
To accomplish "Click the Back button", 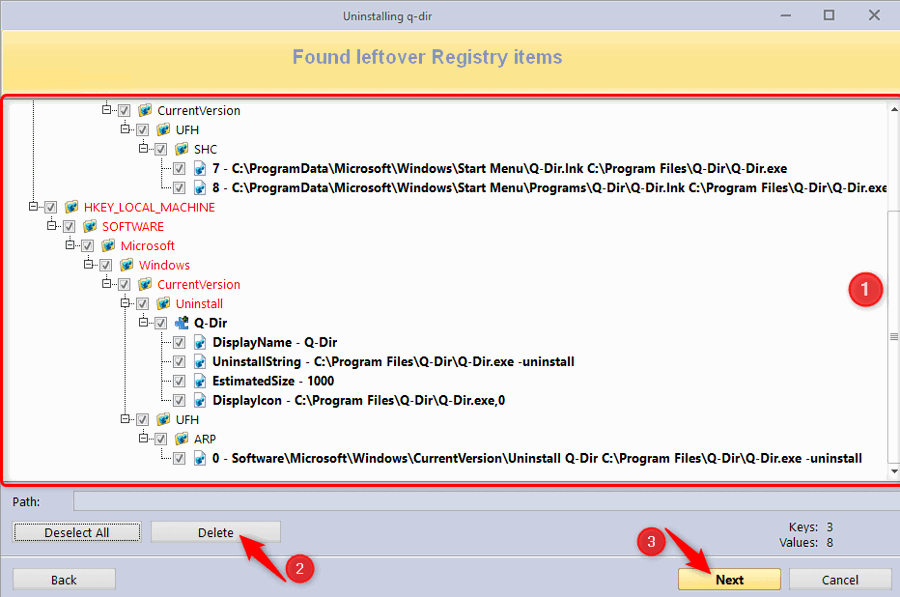I will (x=64, y=579).
